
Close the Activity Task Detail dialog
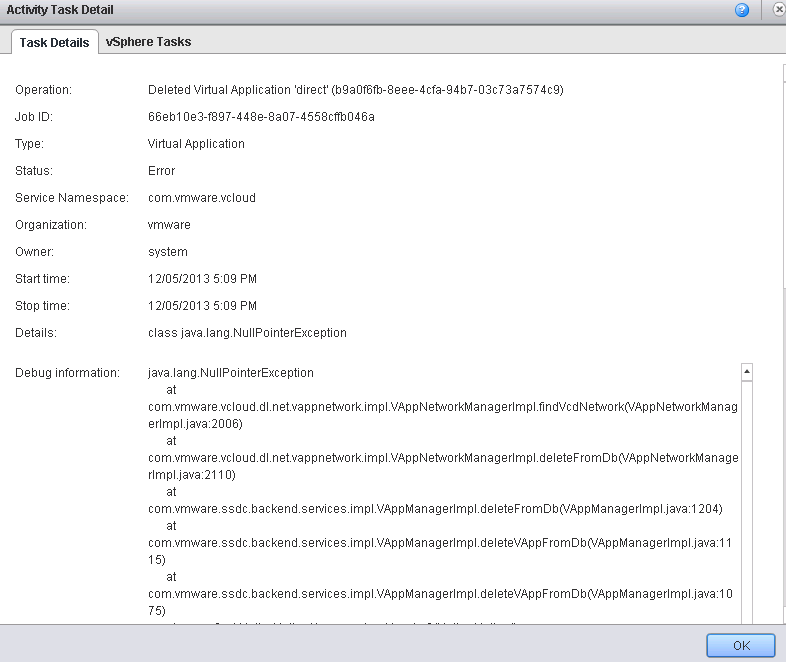779,10
